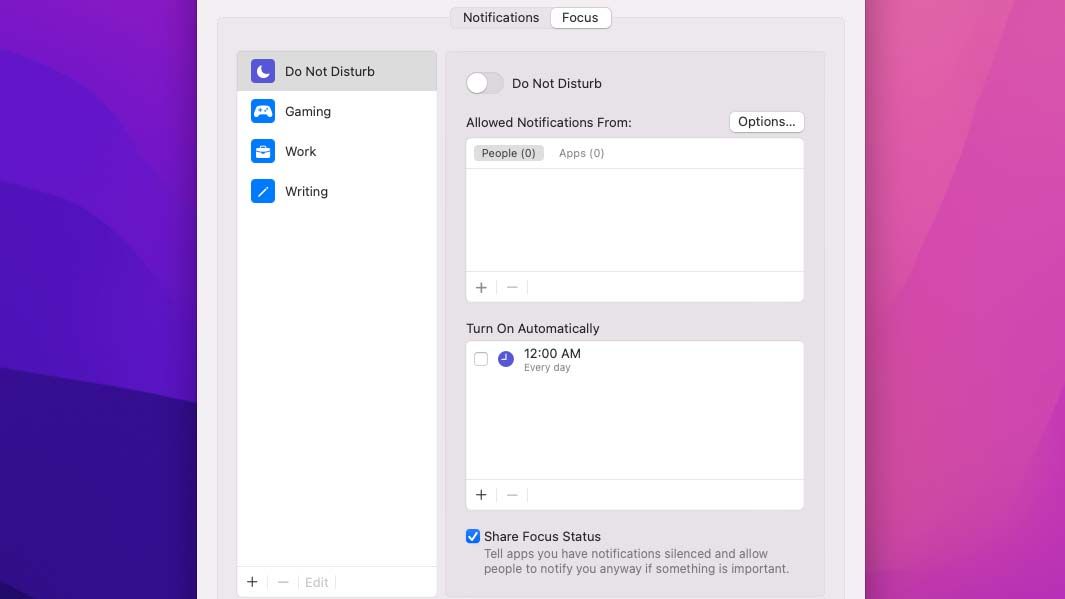Turn on the Do Not Disturb switch
1065x599 pixels.
pyautogui.click(x=484, y=83)
